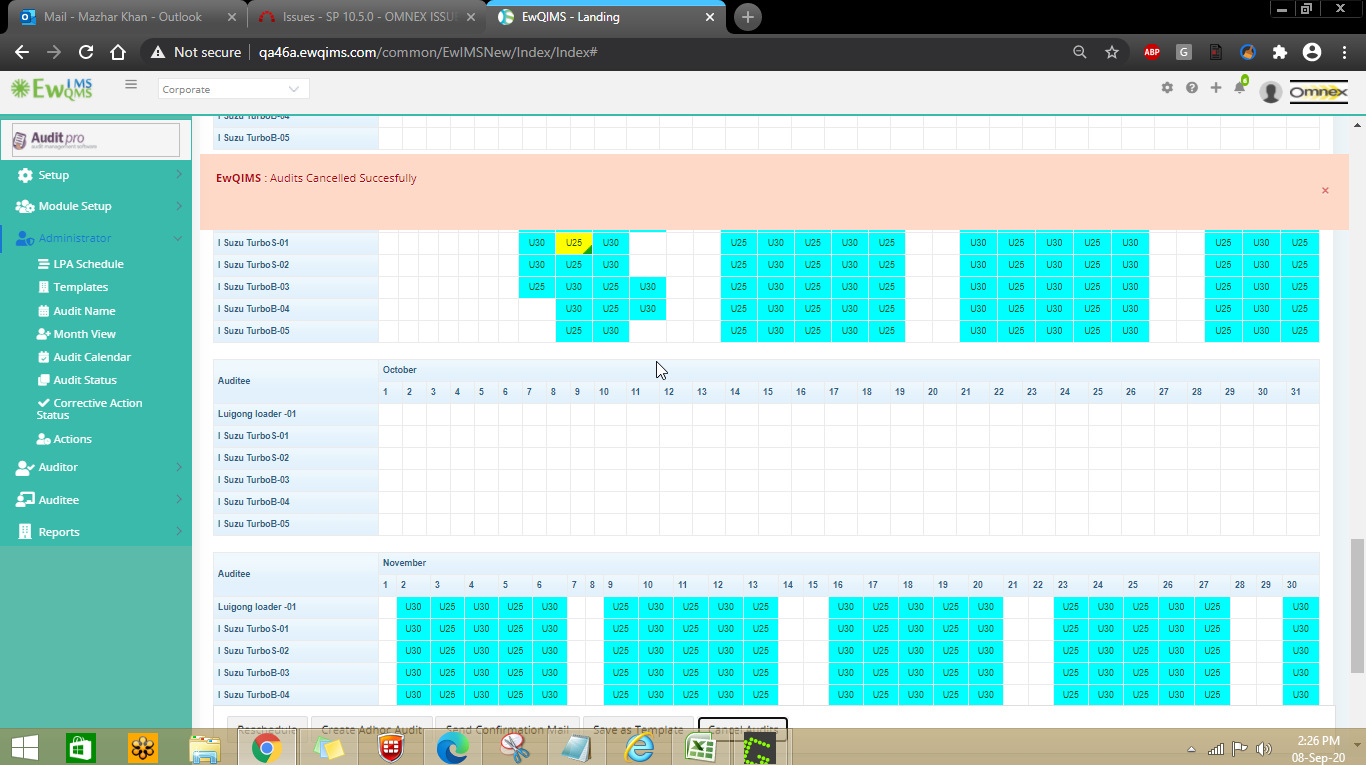Image resolution: width=1366 pixels, height=765 pixels.
Task: Click the EwQIMS logo
Action: pyautogui.click(x=51, y=88)
